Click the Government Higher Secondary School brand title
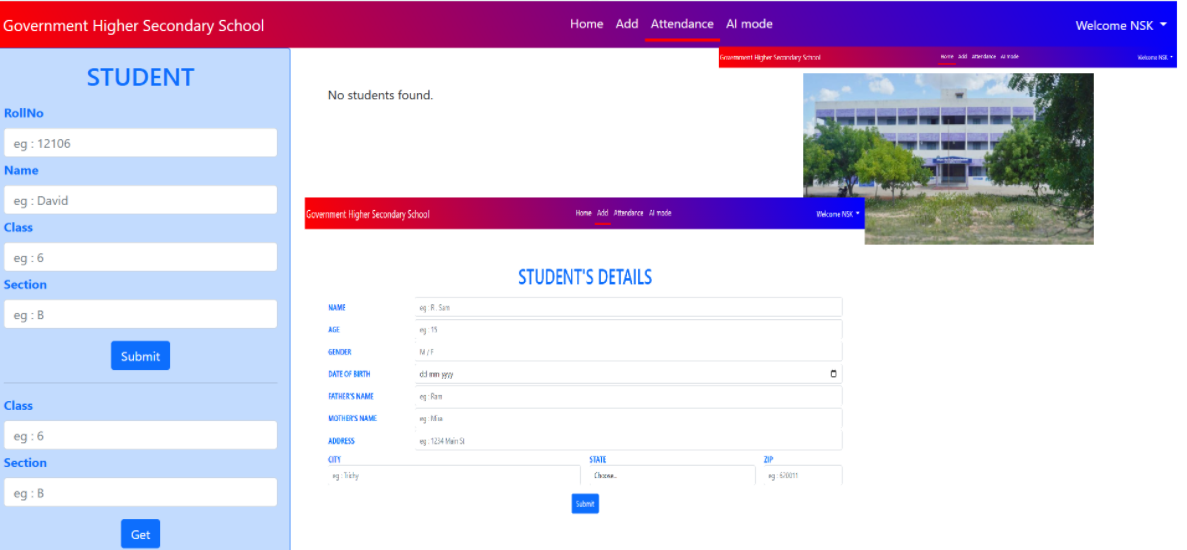The image size is (1187, 550). coord(134,25)
